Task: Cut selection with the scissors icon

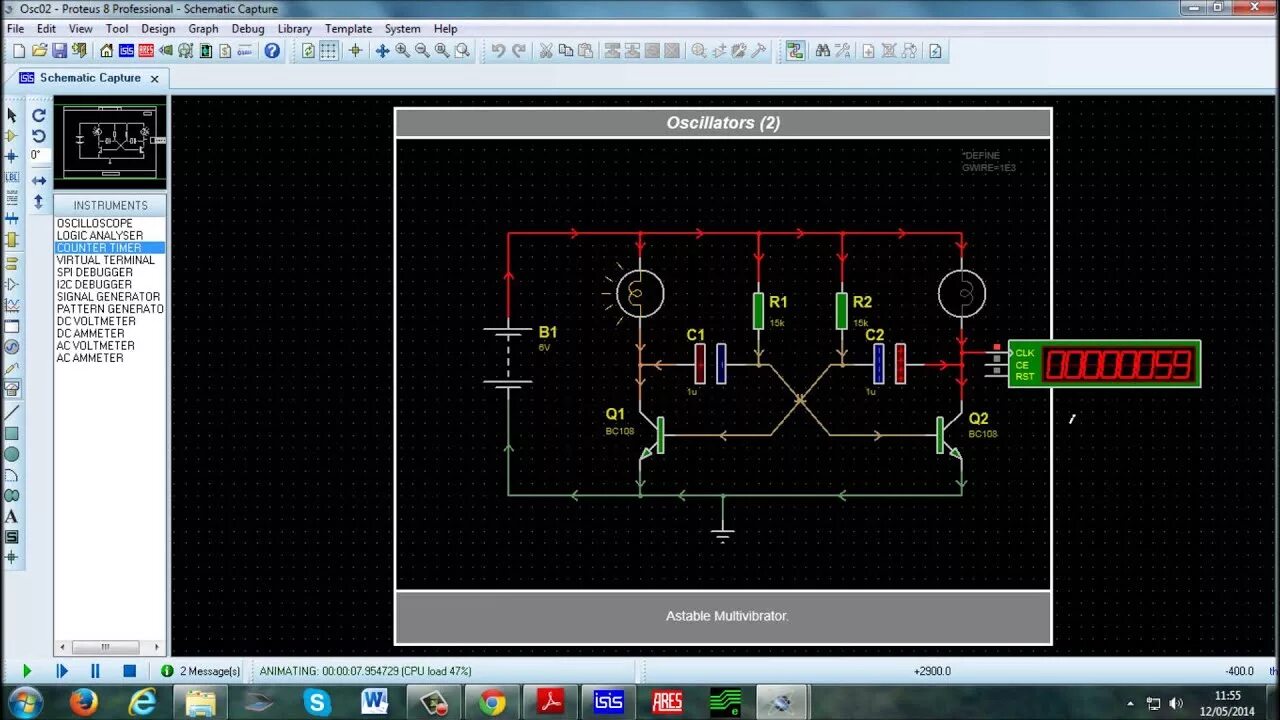Action: pyautogui.click(x=546, y=50)
